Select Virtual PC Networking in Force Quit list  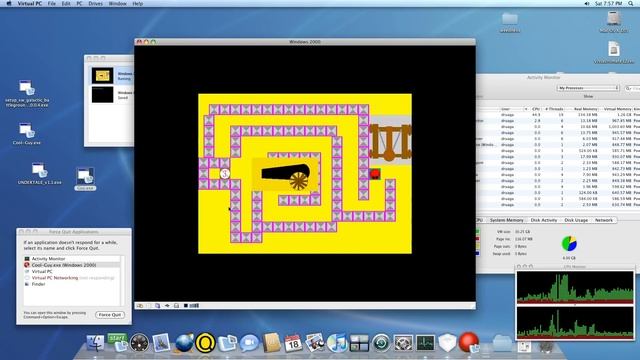(72, 278)
